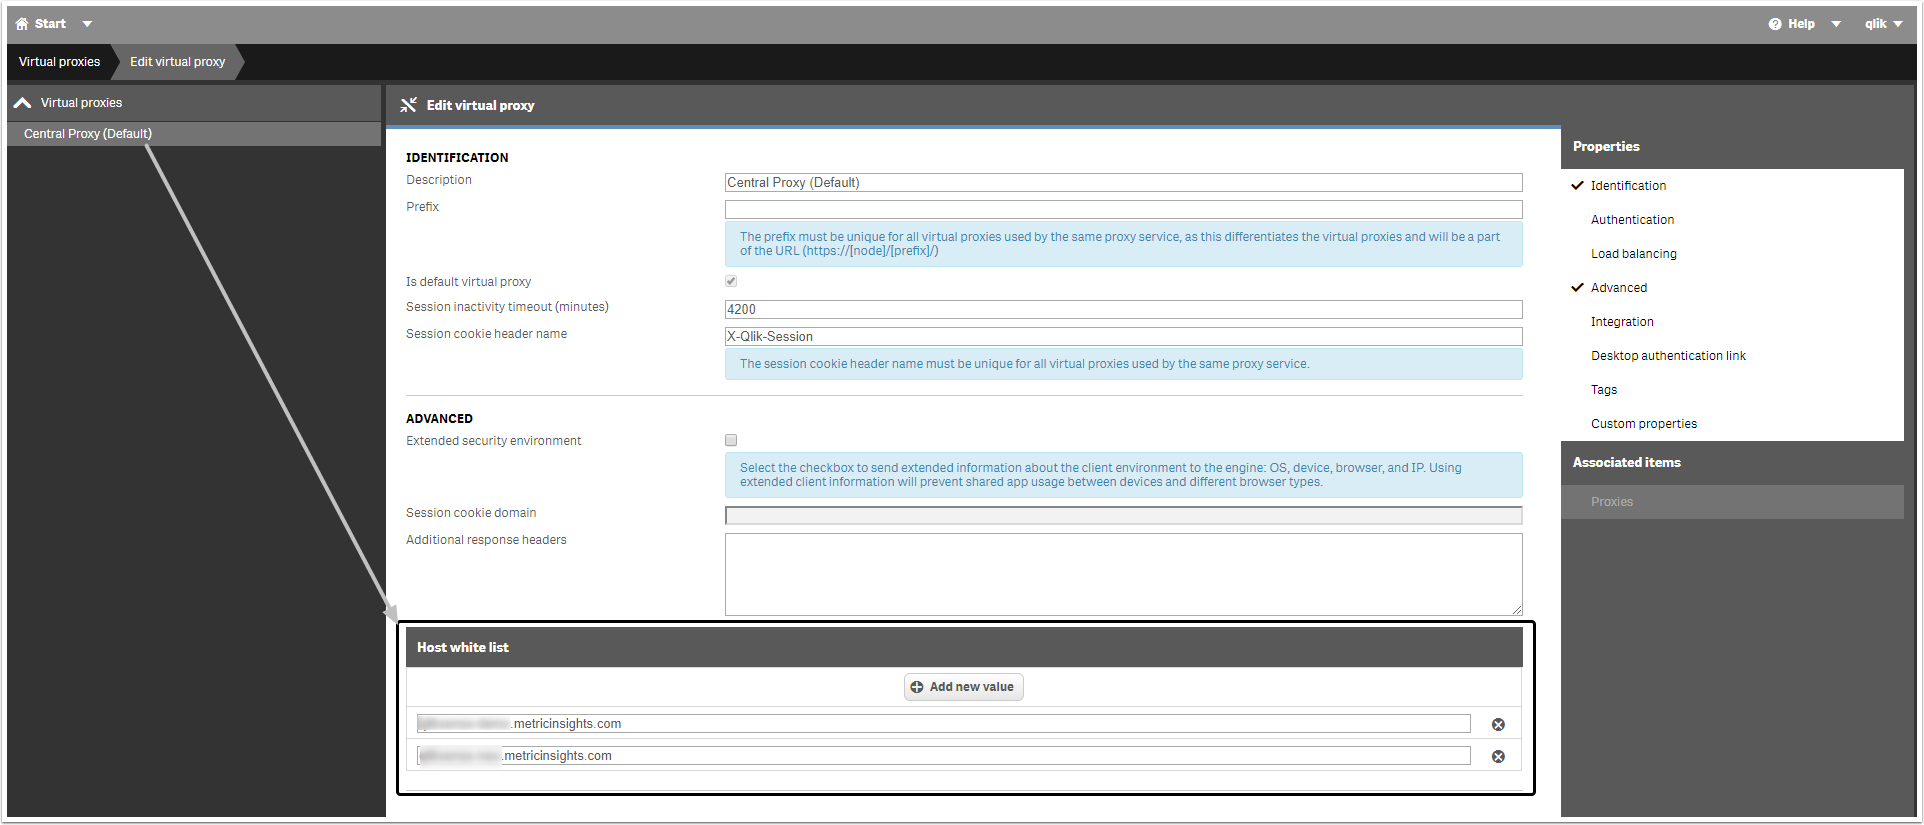The width and height of the screenshot is (1924, 825).
Task: Click the Help question mark icon
Action: pyautogui.click(x=1775, y=24)
